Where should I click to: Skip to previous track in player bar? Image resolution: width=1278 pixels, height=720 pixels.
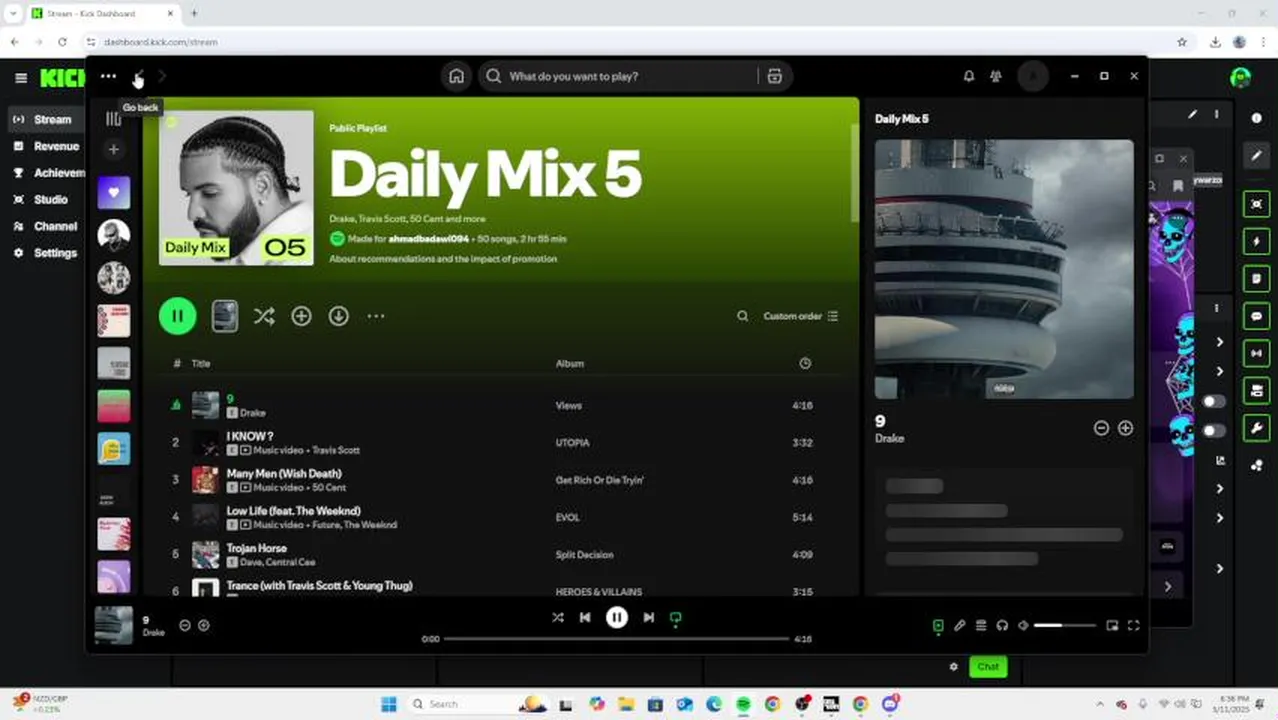(585, 617)
